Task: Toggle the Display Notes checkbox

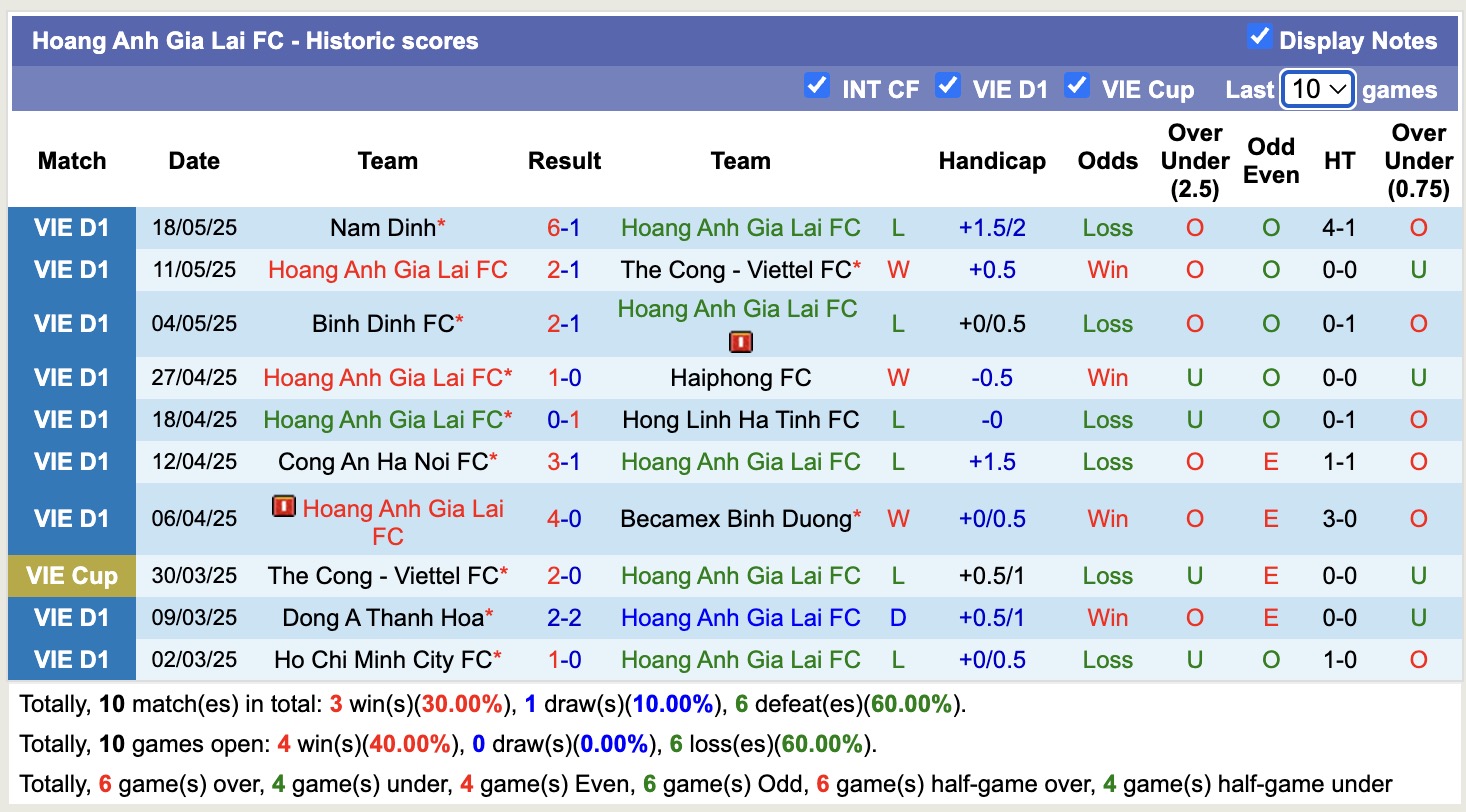Action: coord(1257,38)
